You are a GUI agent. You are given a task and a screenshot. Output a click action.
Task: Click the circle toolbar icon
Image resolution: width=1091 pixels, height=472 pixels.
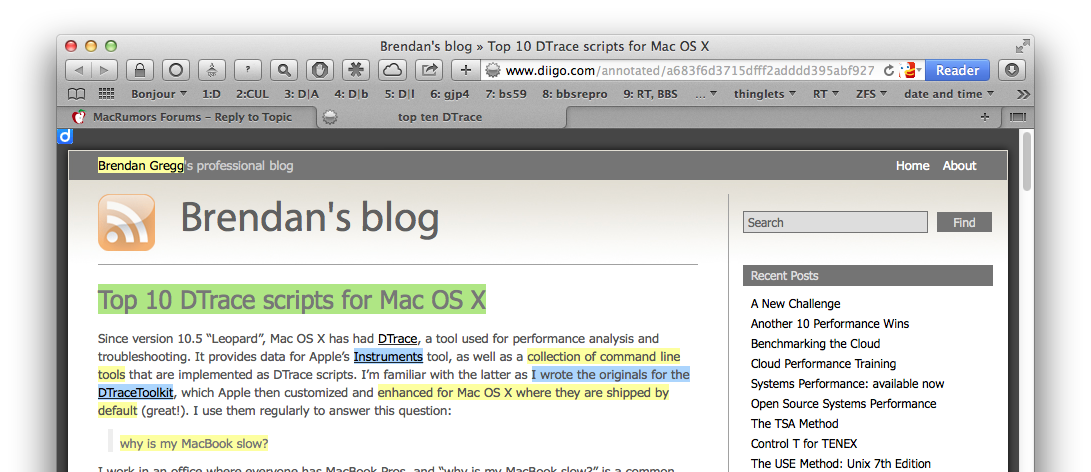click(176, 70)
